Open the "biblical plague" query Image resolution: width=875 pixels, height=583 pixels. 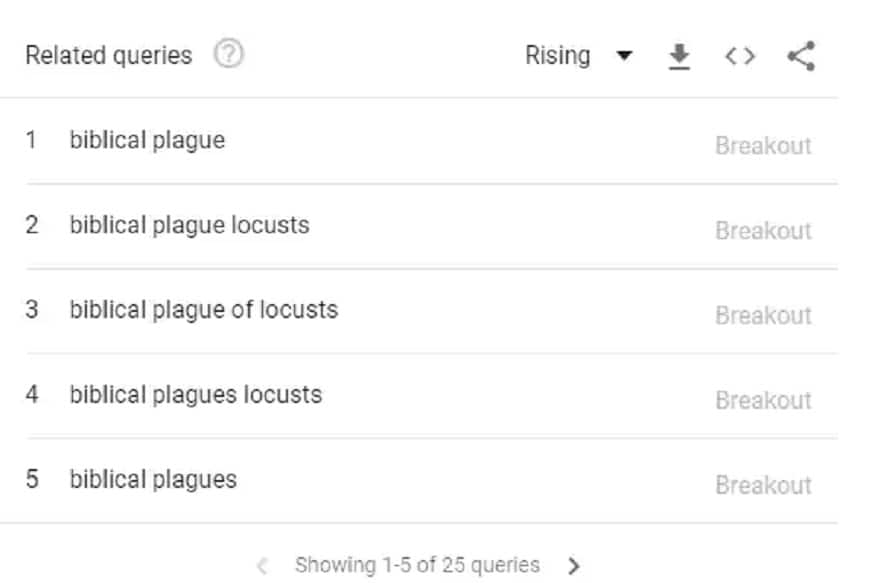(147, 140)
